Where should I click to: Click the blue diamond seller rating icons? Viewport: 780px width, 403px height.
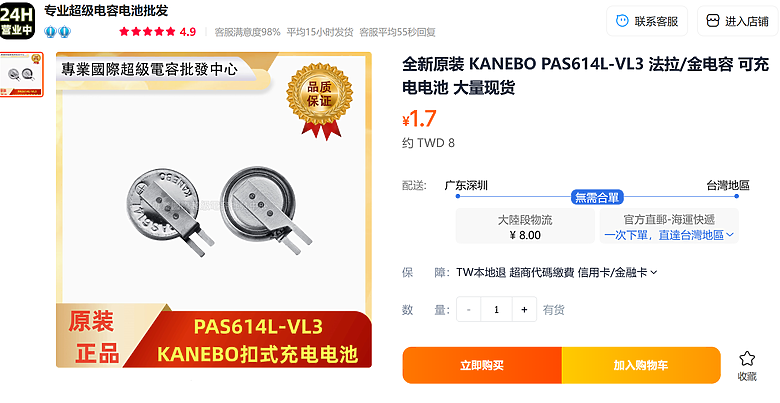57,32
